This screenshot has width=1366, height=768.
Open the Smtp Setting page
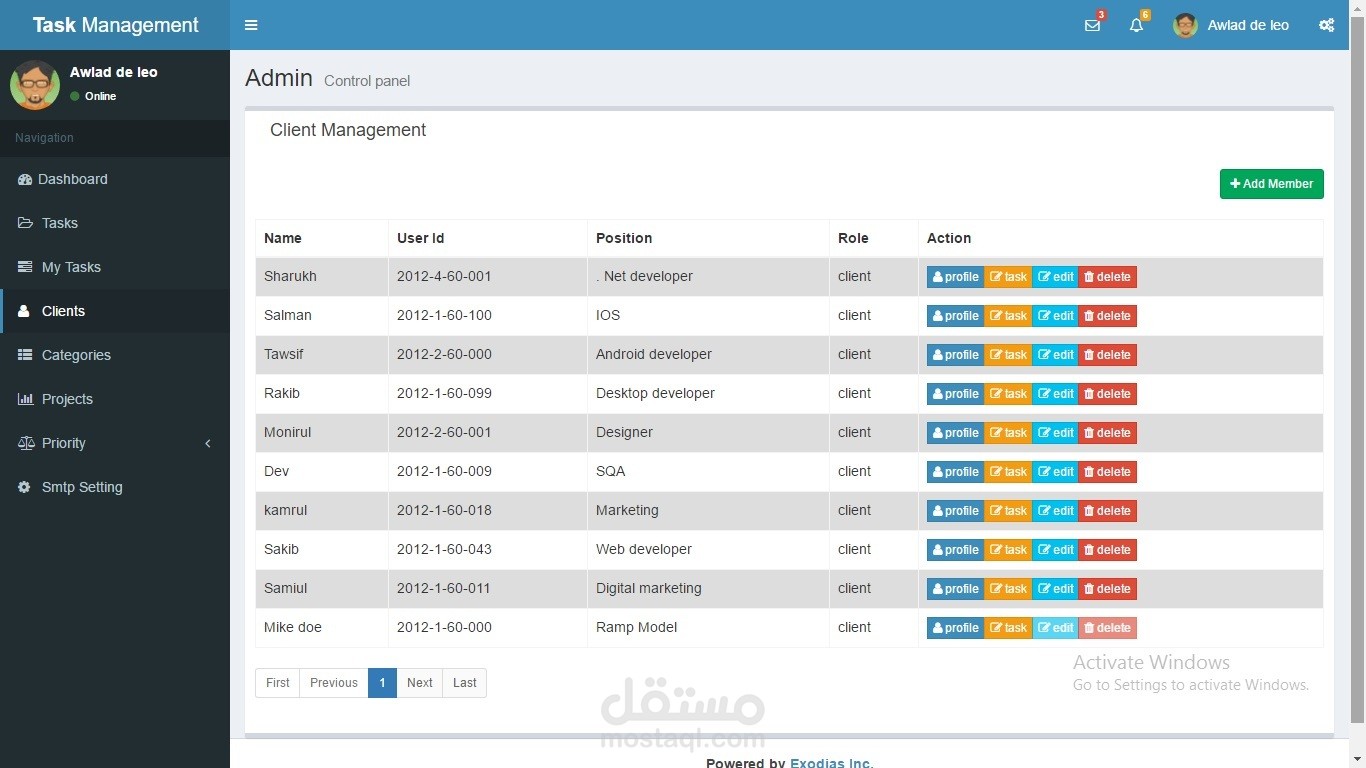pyautogui.click(x=81, y=487)
